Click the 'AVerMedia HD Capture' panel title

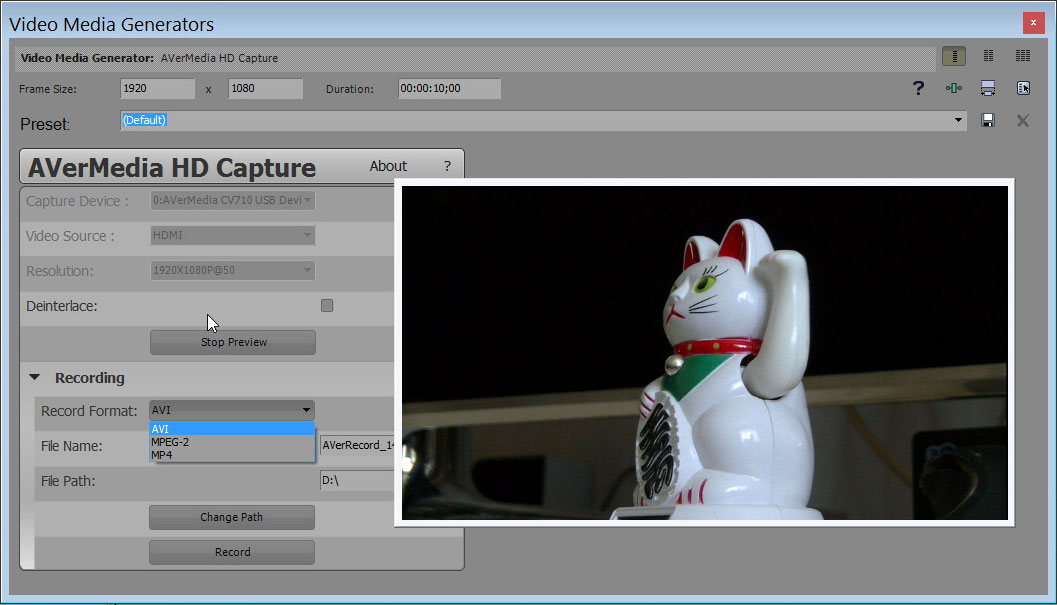(172, 167)
